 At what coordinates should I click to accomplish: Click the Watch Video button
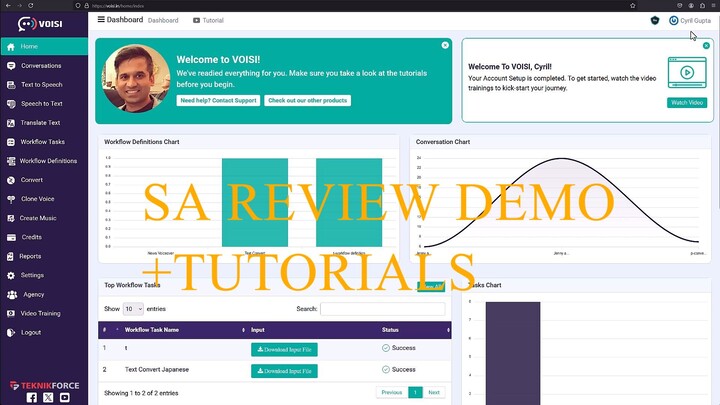tap(687, 102)
